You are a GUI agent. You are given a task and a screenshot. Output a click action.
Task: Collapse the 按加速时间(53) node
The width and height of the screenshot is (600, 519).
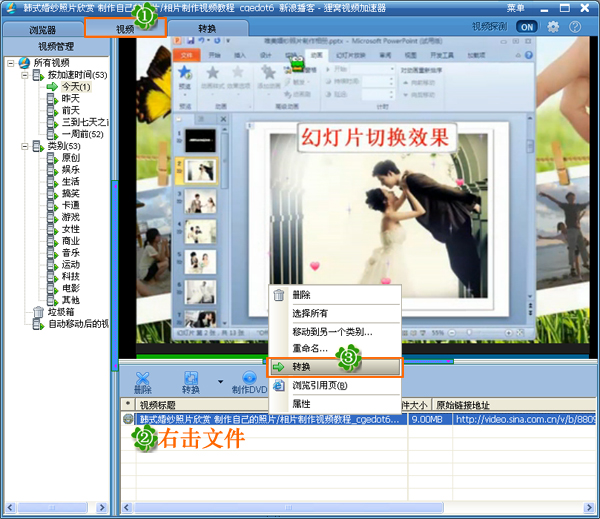pyautogui.click(x=25, y=75)
